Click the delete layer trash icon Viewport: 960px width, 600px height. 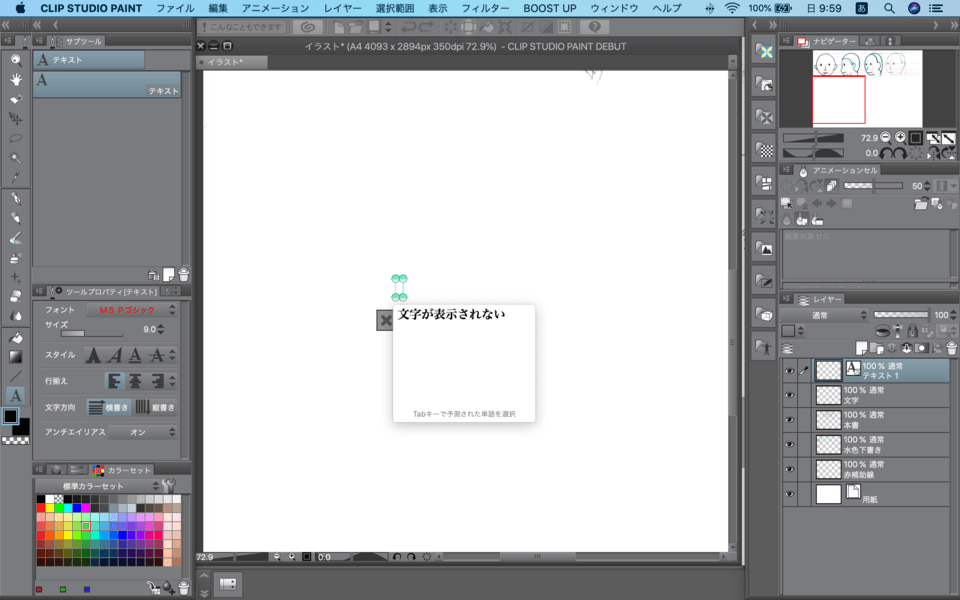coord(951,348)
